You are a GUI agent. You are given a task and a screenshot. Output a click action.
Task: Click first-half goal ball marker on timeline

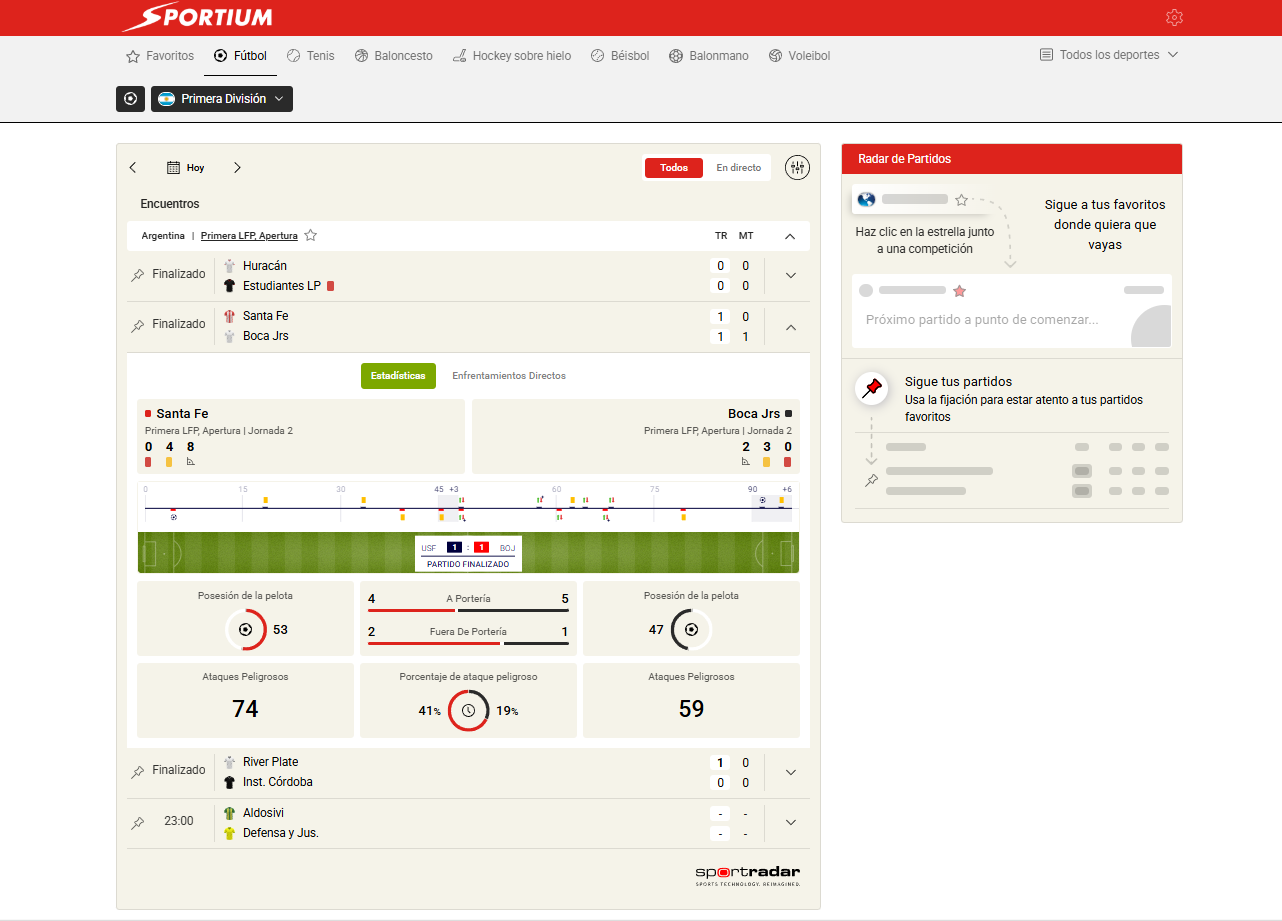point(174,517)
